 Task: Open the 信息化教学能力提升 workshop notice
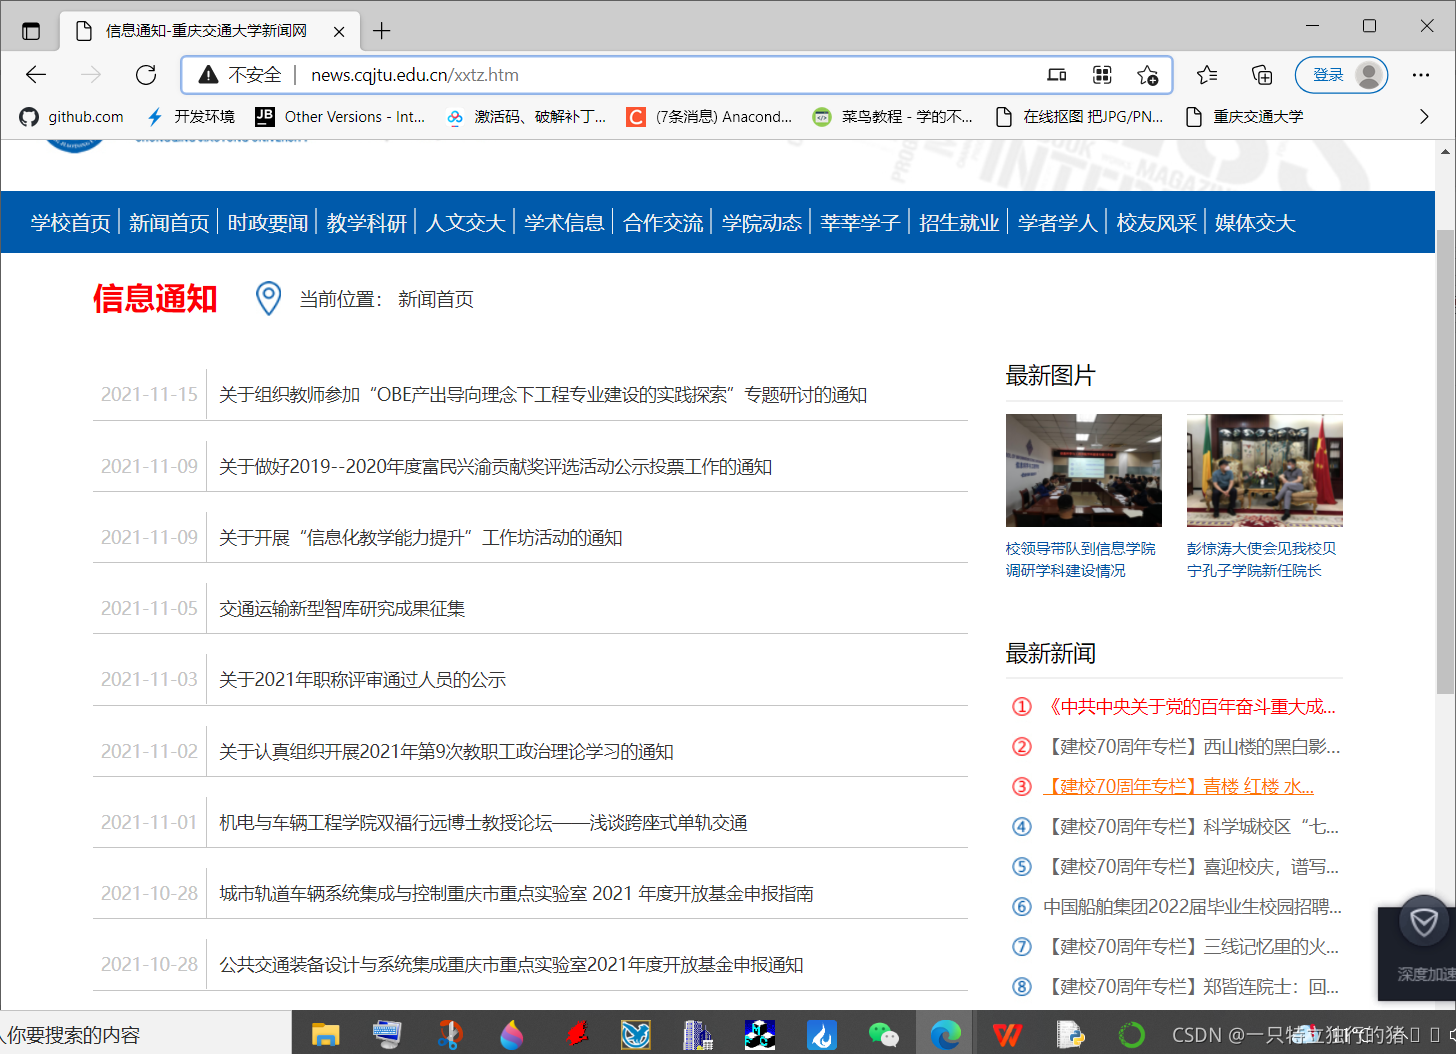(x=421, y=538)
